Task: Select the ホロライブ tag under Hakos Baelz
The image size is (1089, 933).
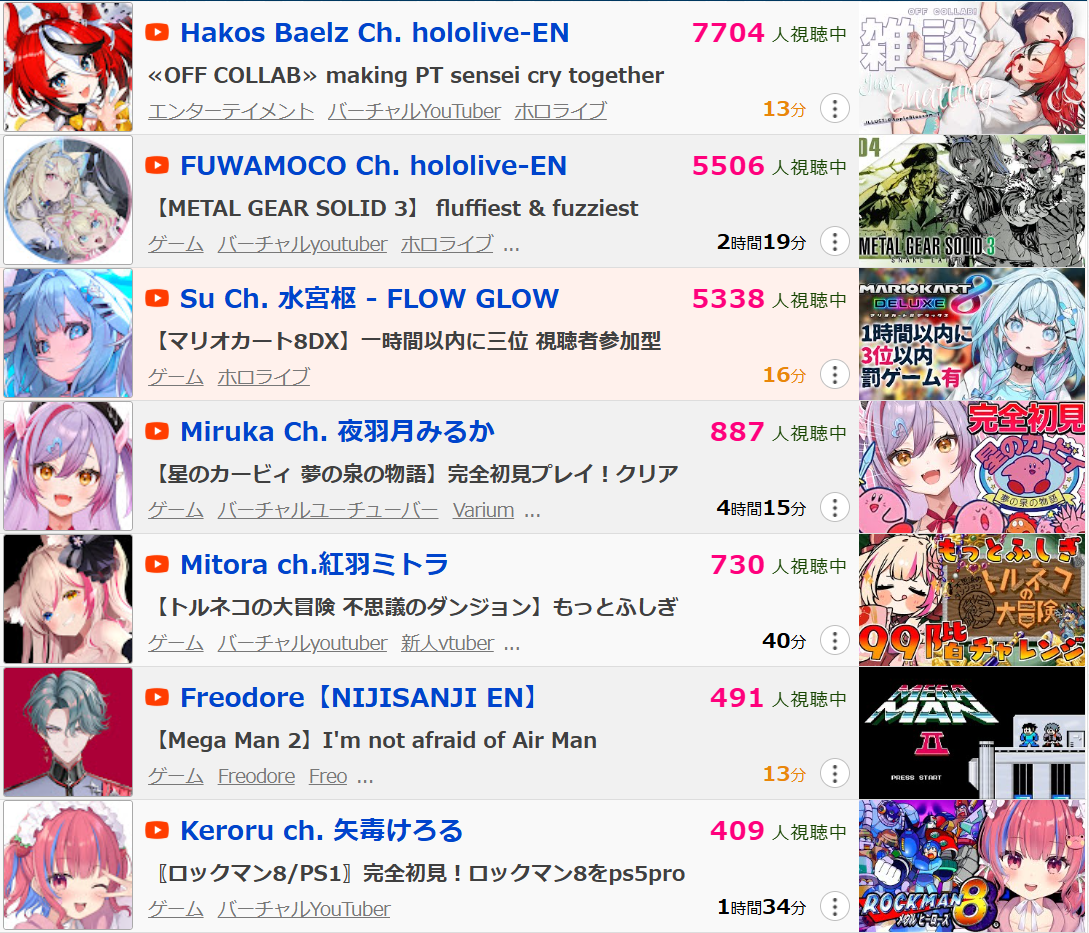Action: tap(560, 110)
